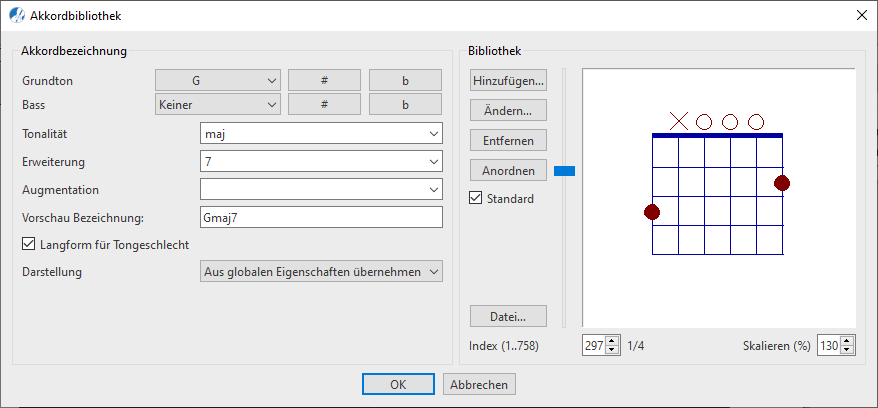Click the muted string X marker in chord diagram

(x=679, y=121)
